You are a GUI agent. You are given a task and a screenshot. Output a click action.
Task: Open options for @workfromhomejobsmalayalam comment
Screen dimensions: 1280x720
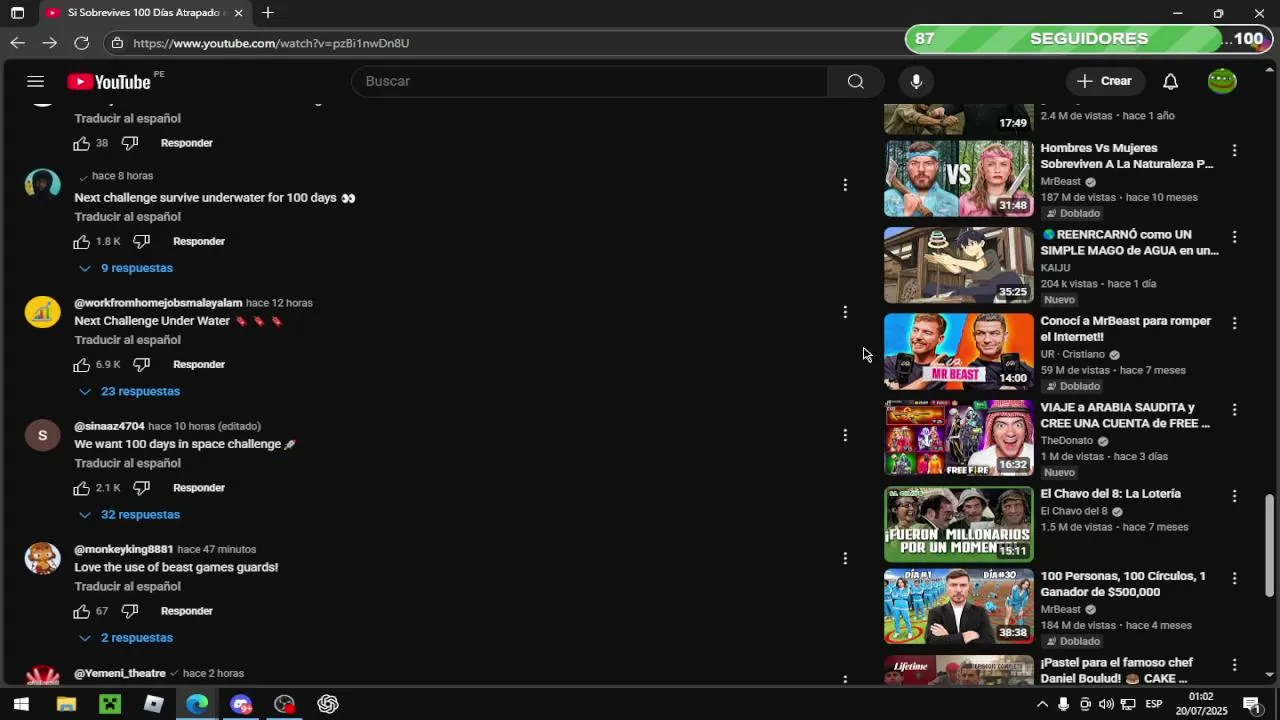(845, 312)
